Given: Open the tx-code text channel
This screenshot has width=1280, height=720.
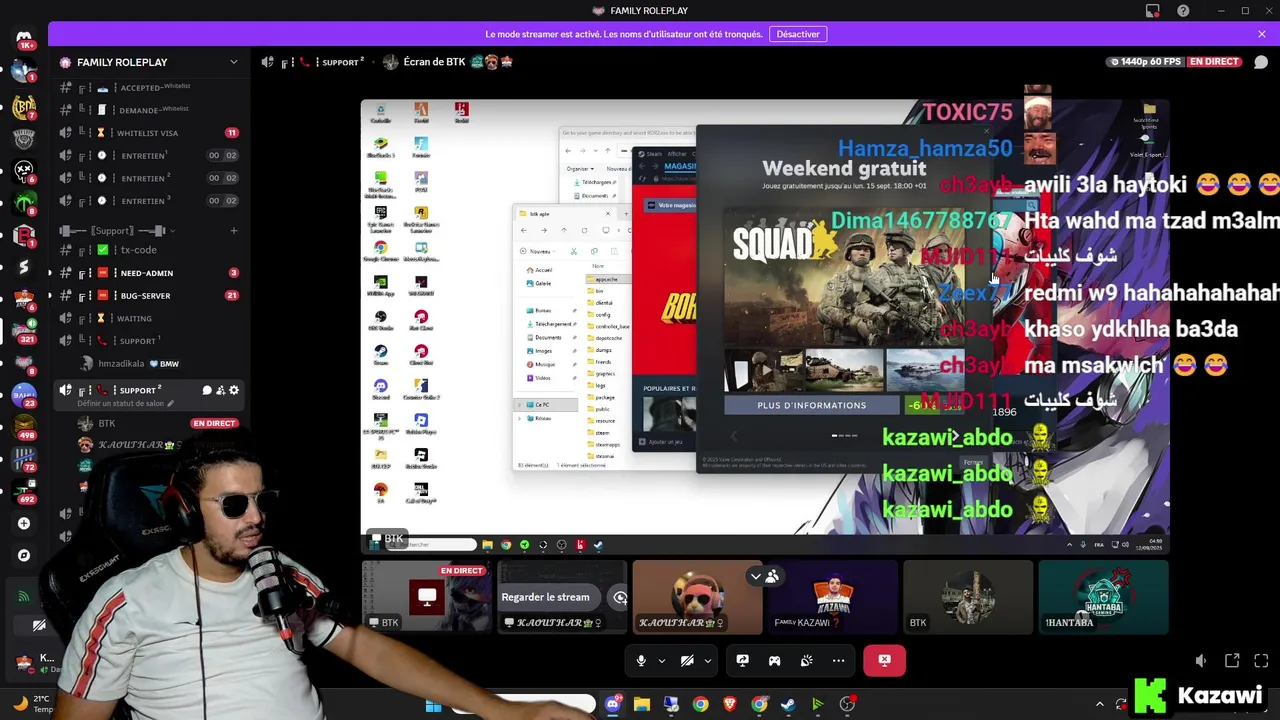Looking at the screenshot, I should coord(150,250).
